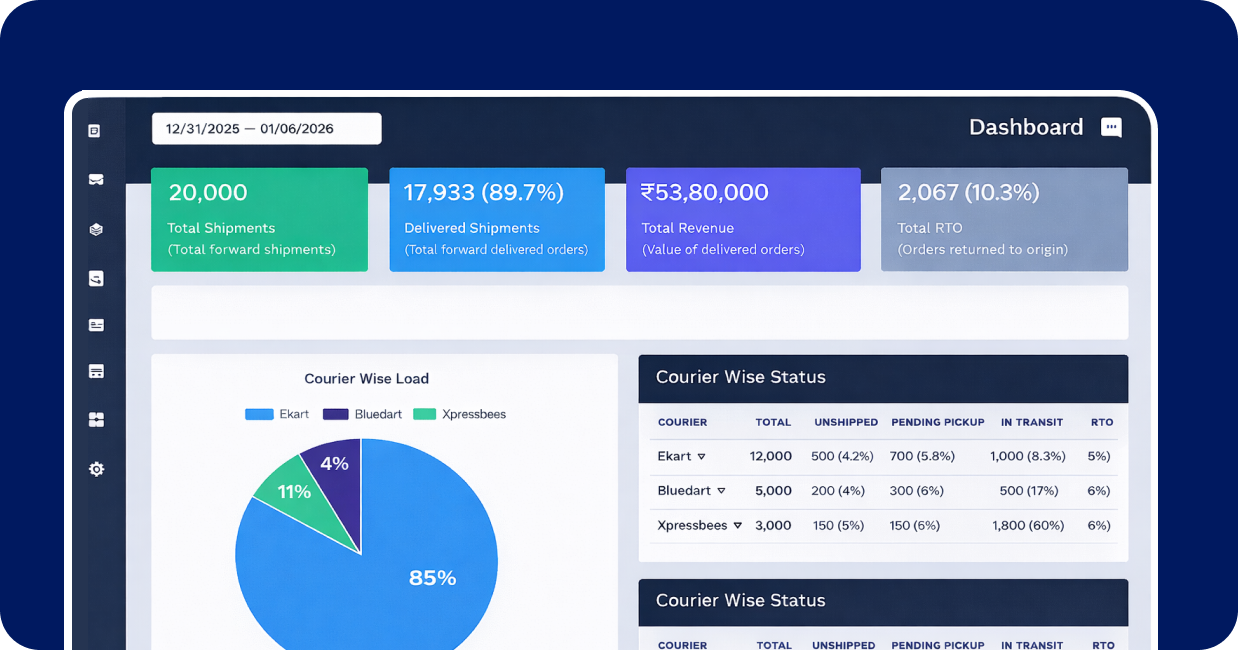Open the chat message icon beside Dashboard
The height and width of the screenshot is (650, 1238).
click(1111, 128)
